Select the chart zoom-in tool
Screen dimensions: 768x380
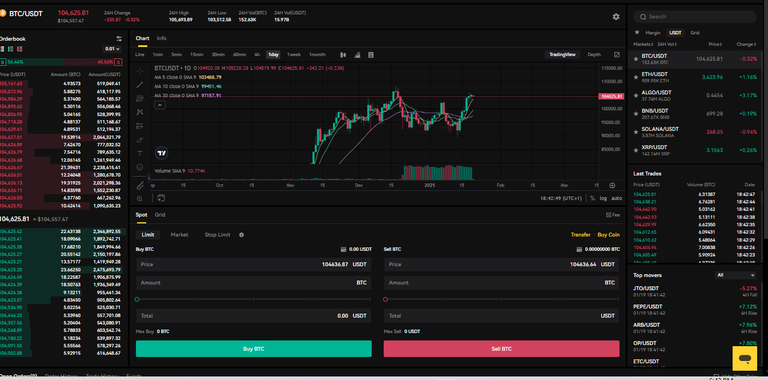coord(140,198)
